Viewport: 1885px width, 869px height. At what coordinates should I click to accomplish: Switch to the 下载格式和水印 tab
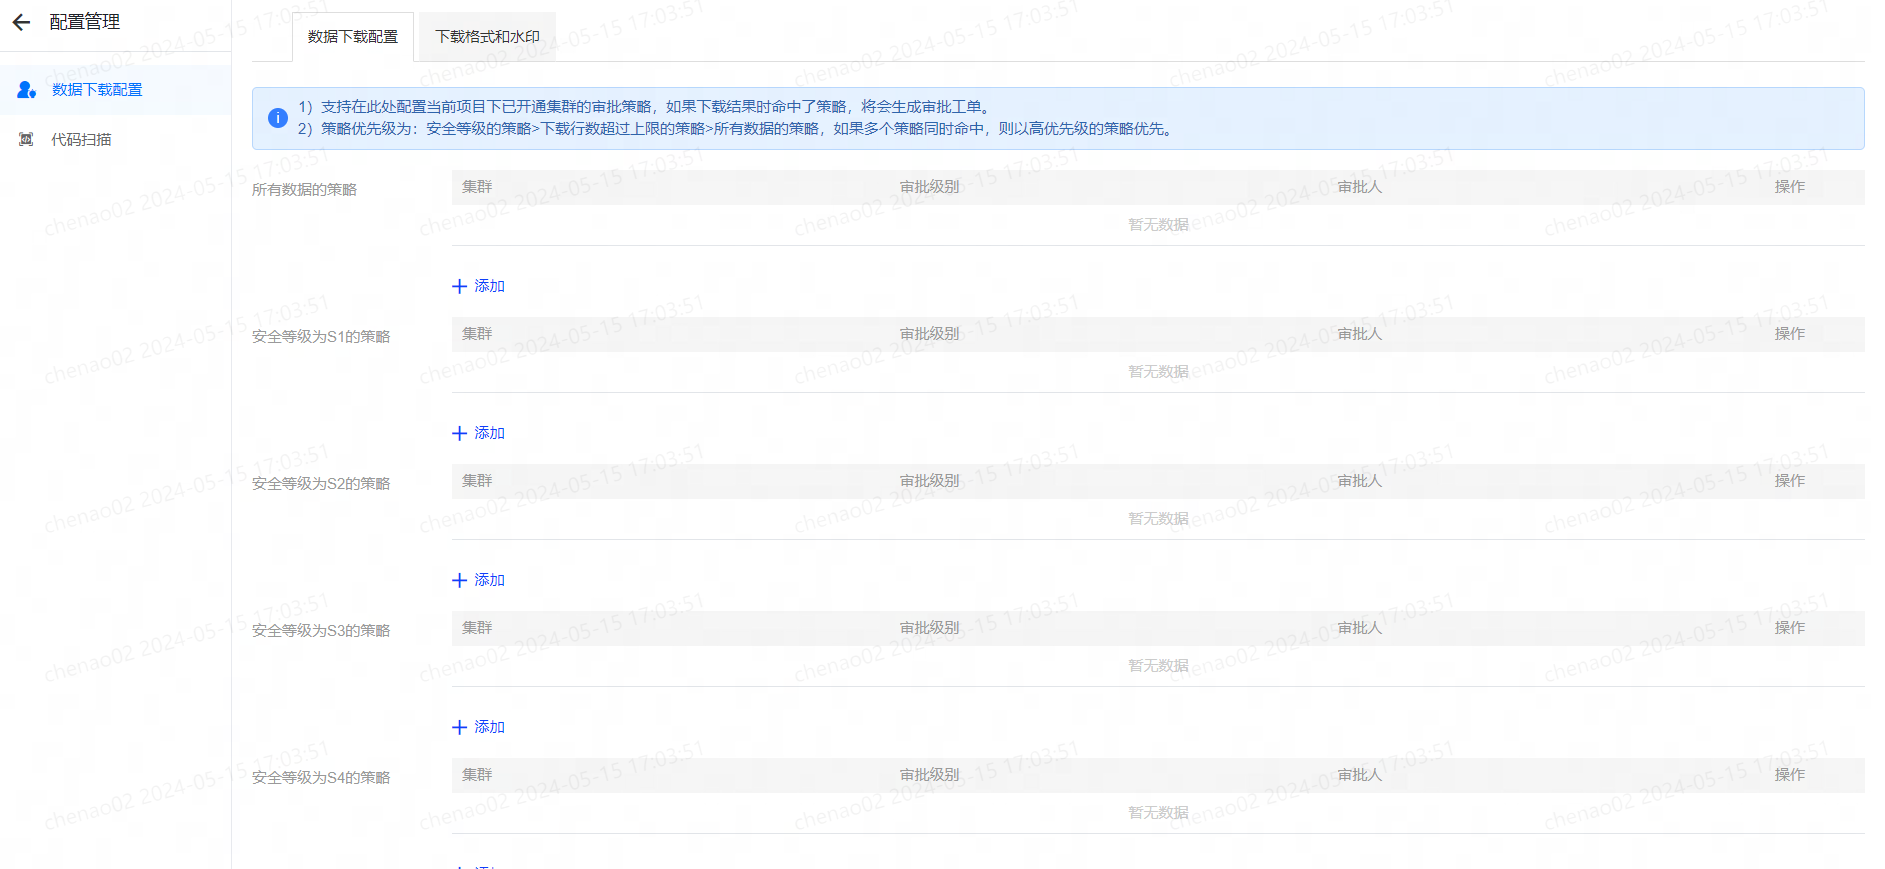click(487, 37)
